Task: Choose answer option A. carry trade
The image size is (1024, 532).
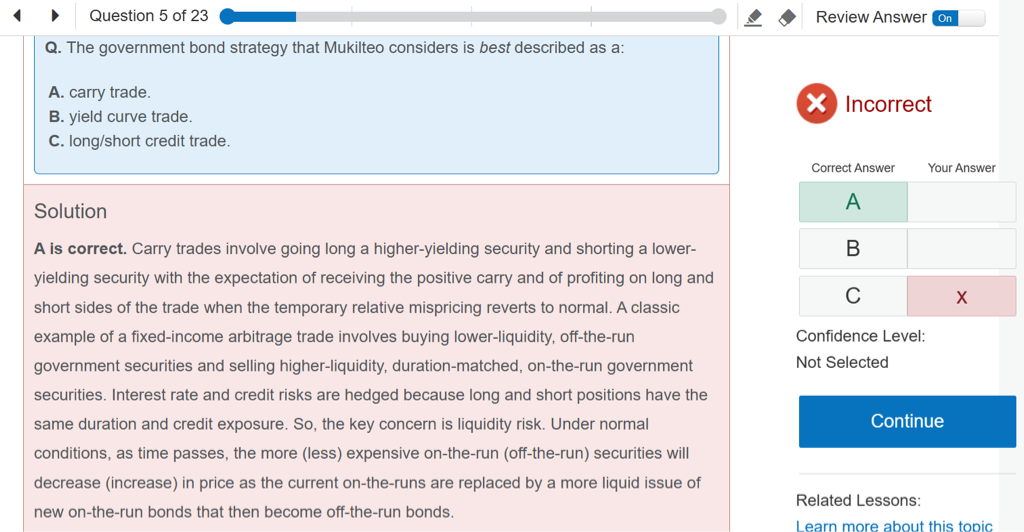Action: 100,92
